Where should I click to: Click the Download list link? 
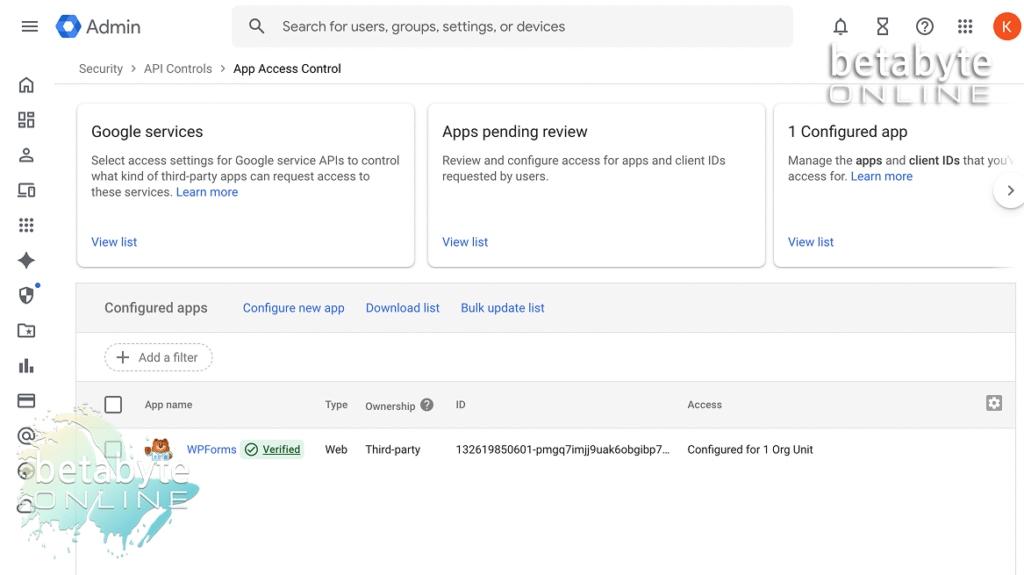point(402,308)
